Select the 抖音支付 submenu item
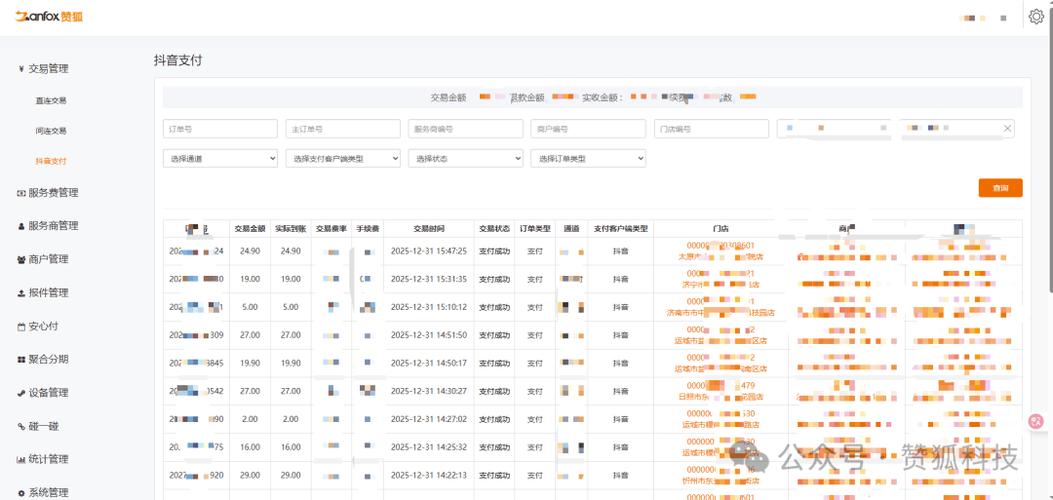The height and width of the screenshot is (500, 1053). (51, 161)
